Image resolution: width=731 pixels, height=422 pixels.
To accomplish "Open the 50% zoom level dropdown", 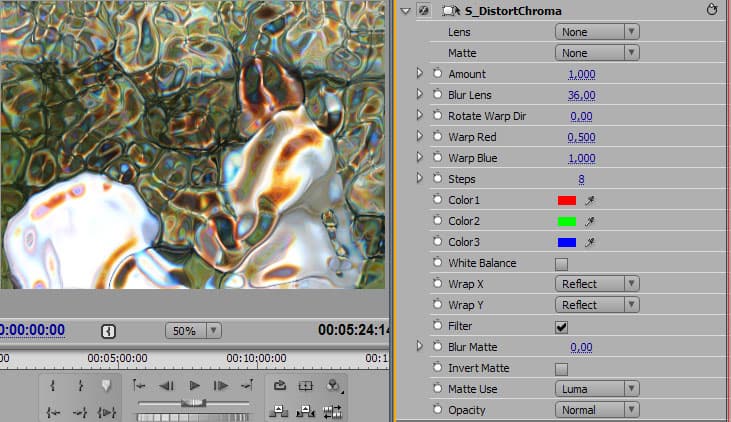I will [x=193, y=330].
